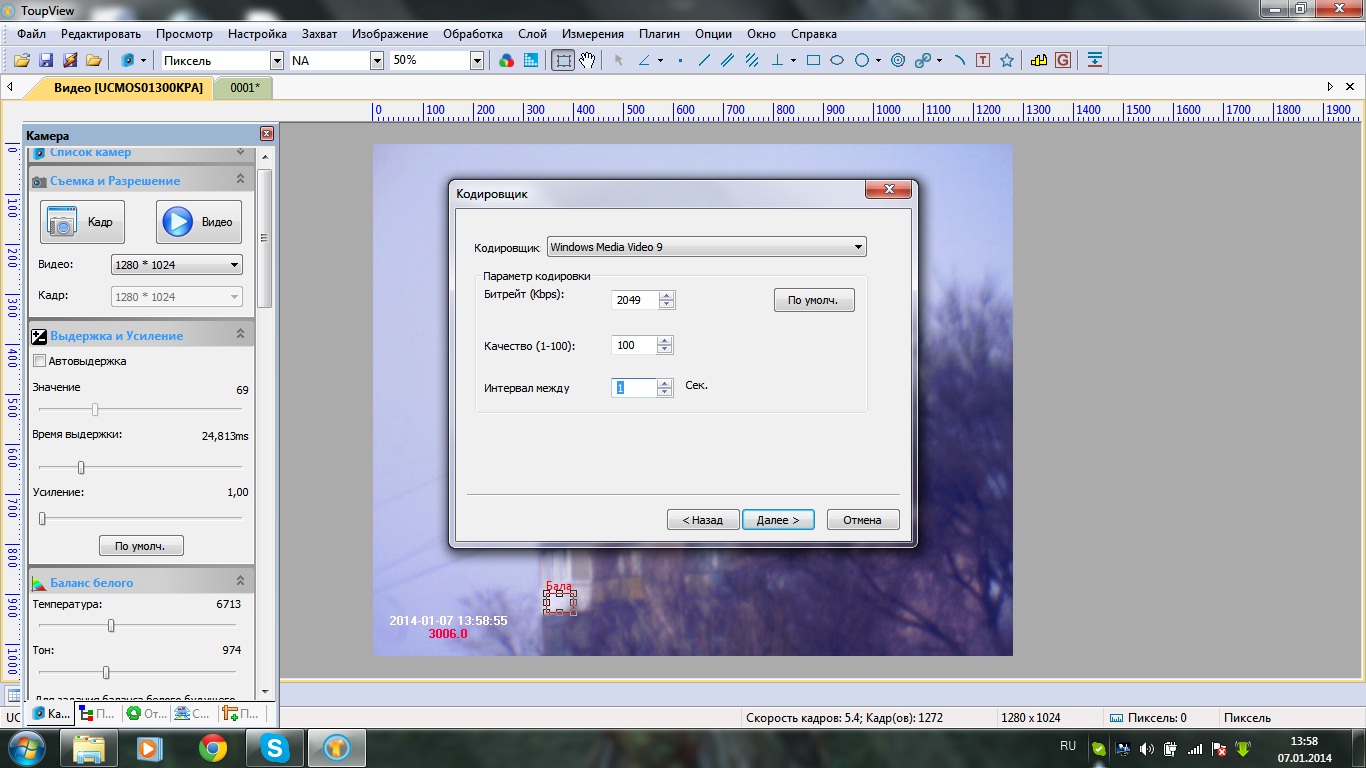Collapse the Выдержка и Усиление section
Screen dimensions: 1366x768
click(x=240, y=335)
